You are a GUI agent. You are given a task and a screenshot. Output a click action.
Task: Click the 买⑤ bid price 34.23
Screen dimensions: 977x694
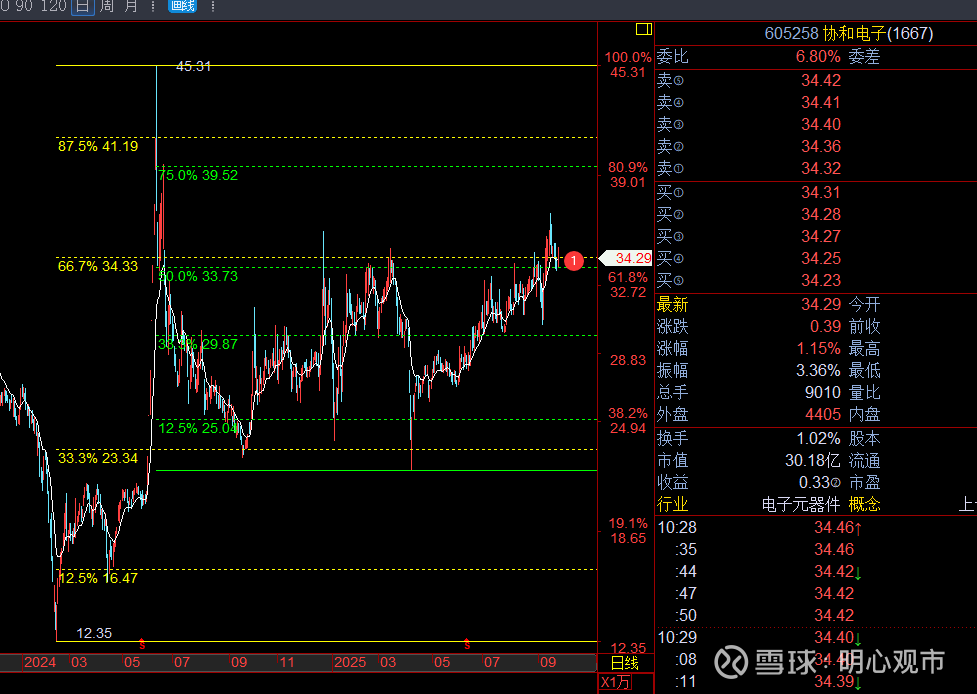pos(821,280)
